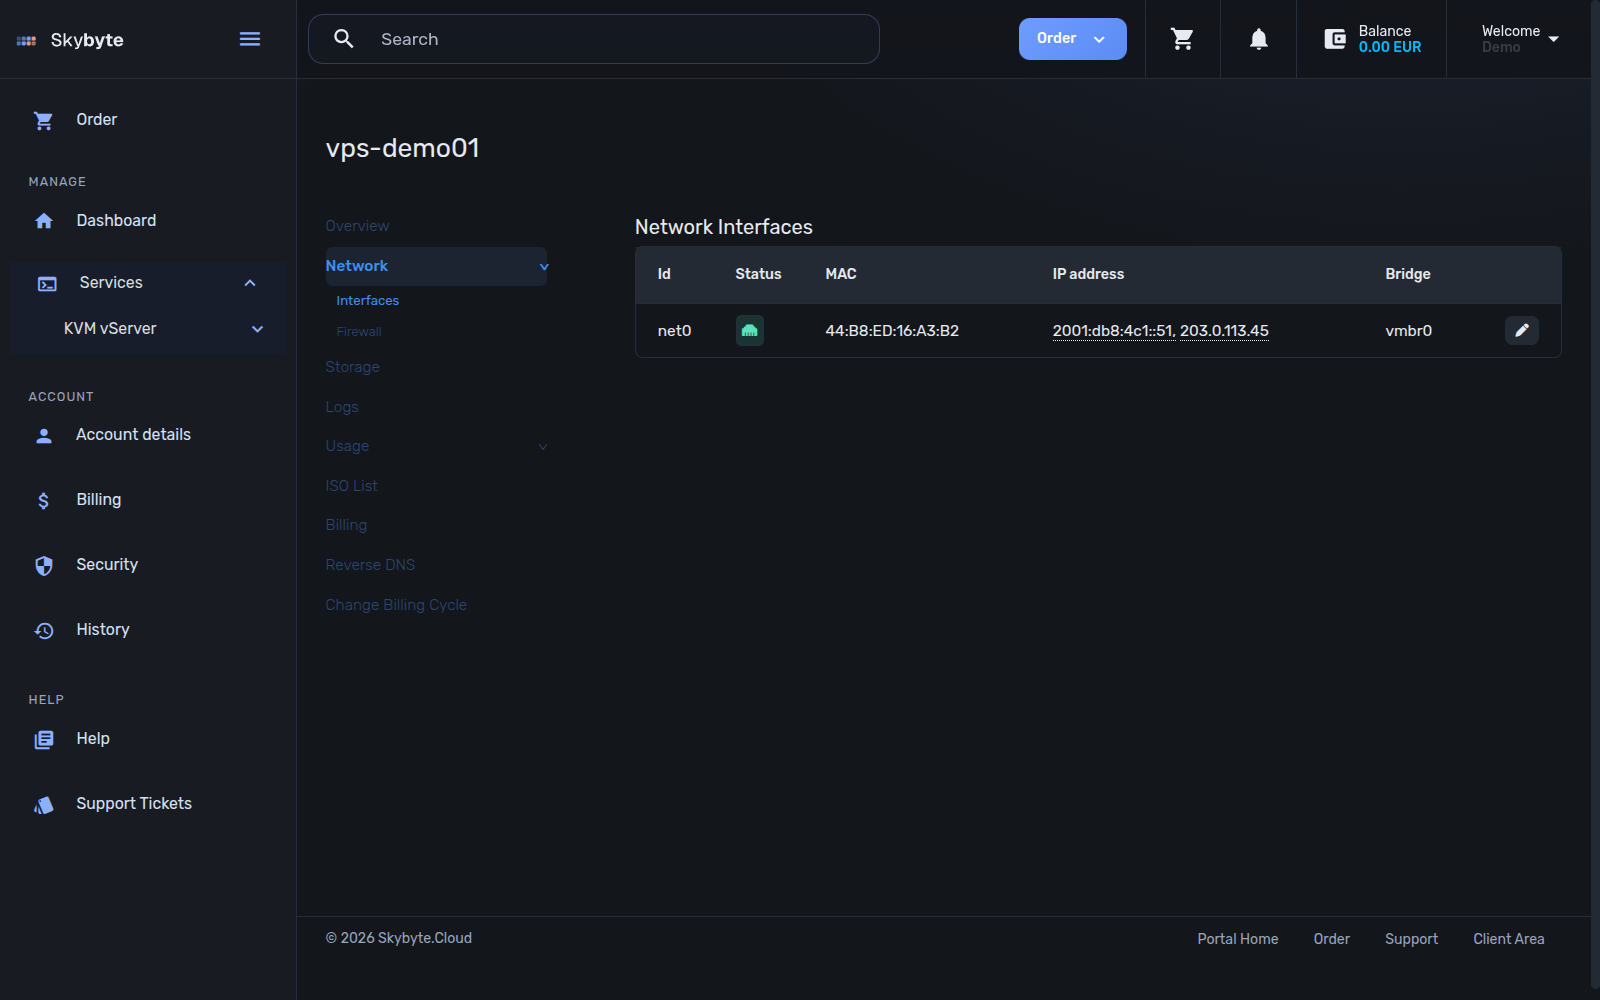The width and height of the screenshot is (1600, 1000).
Task: Click the net0 Id cell
Action: pyautogui.click(x=674, y=331)
